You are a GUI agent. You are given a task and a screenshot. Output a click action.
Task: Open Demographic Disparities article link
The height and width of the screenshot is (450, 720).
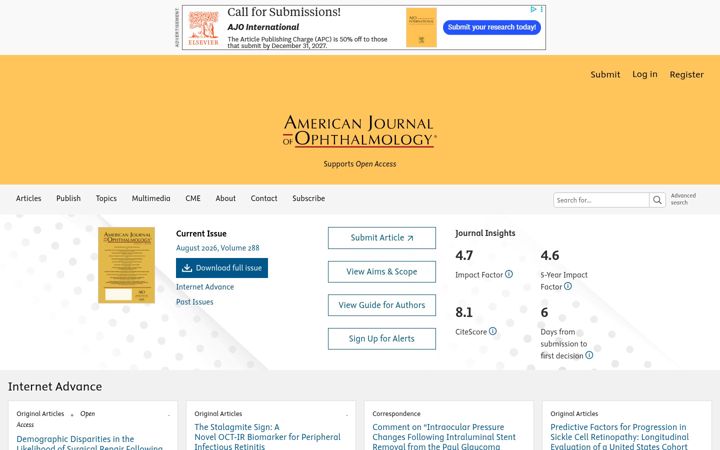pos(90,444)
